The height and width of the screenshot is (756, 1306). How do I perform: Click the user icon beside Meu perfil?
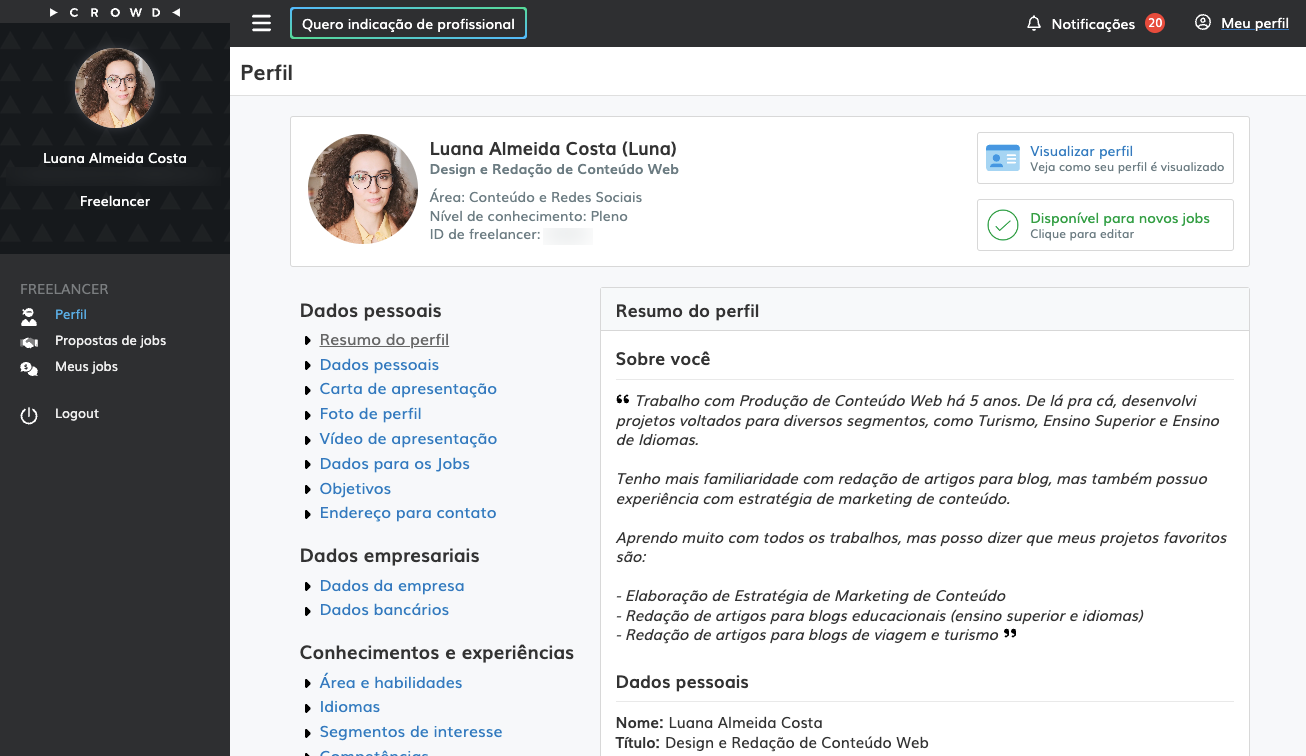(1203, 23)
